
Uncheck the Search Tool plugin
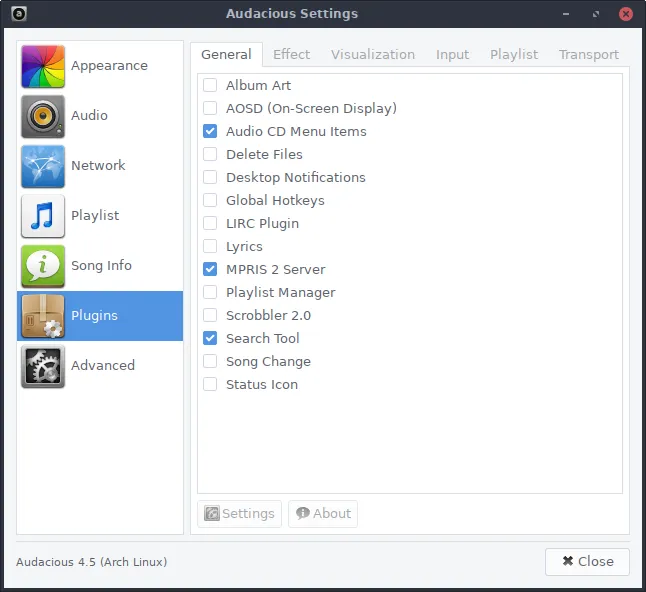[x=210, y=339]
